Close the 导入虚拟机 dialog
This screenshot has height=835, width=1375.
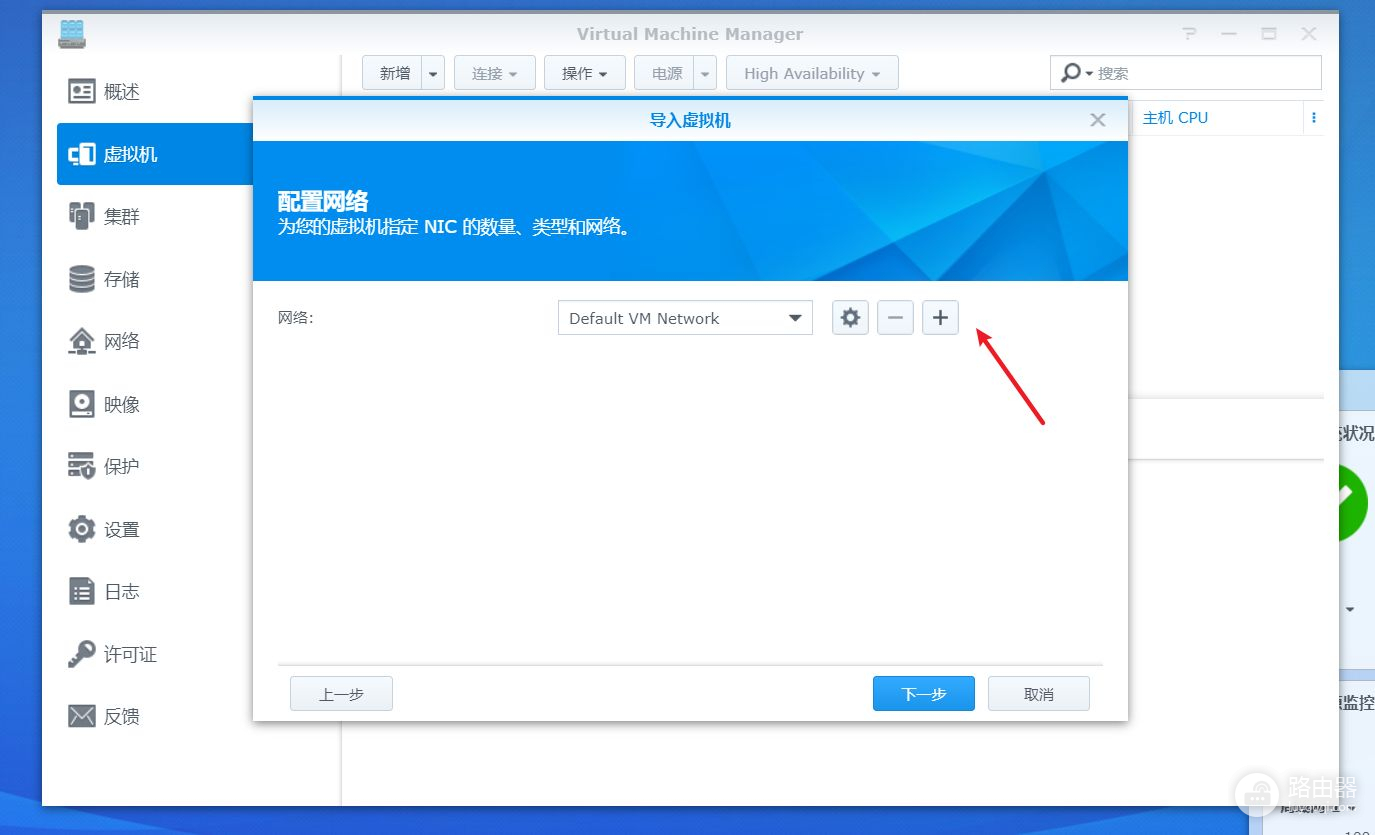point(1098,120)
